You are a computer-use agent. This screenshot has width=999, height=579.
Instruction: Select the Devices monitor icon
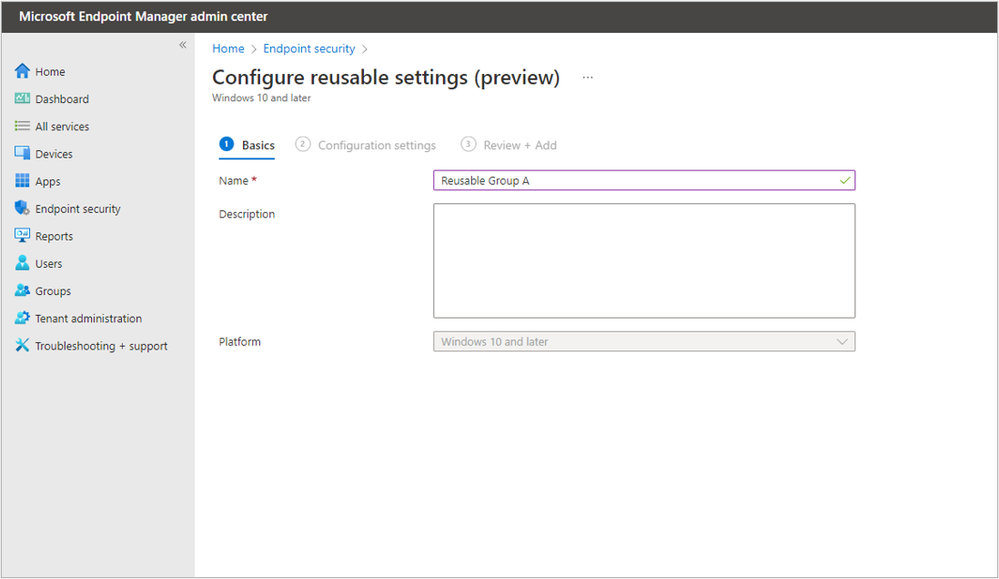pos(22,153)
